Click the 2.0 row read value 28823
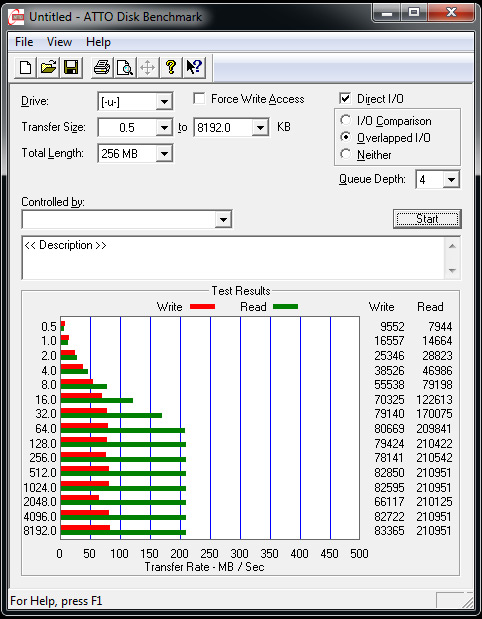This screenshot has height=619, width=482. tap(437, 356)
